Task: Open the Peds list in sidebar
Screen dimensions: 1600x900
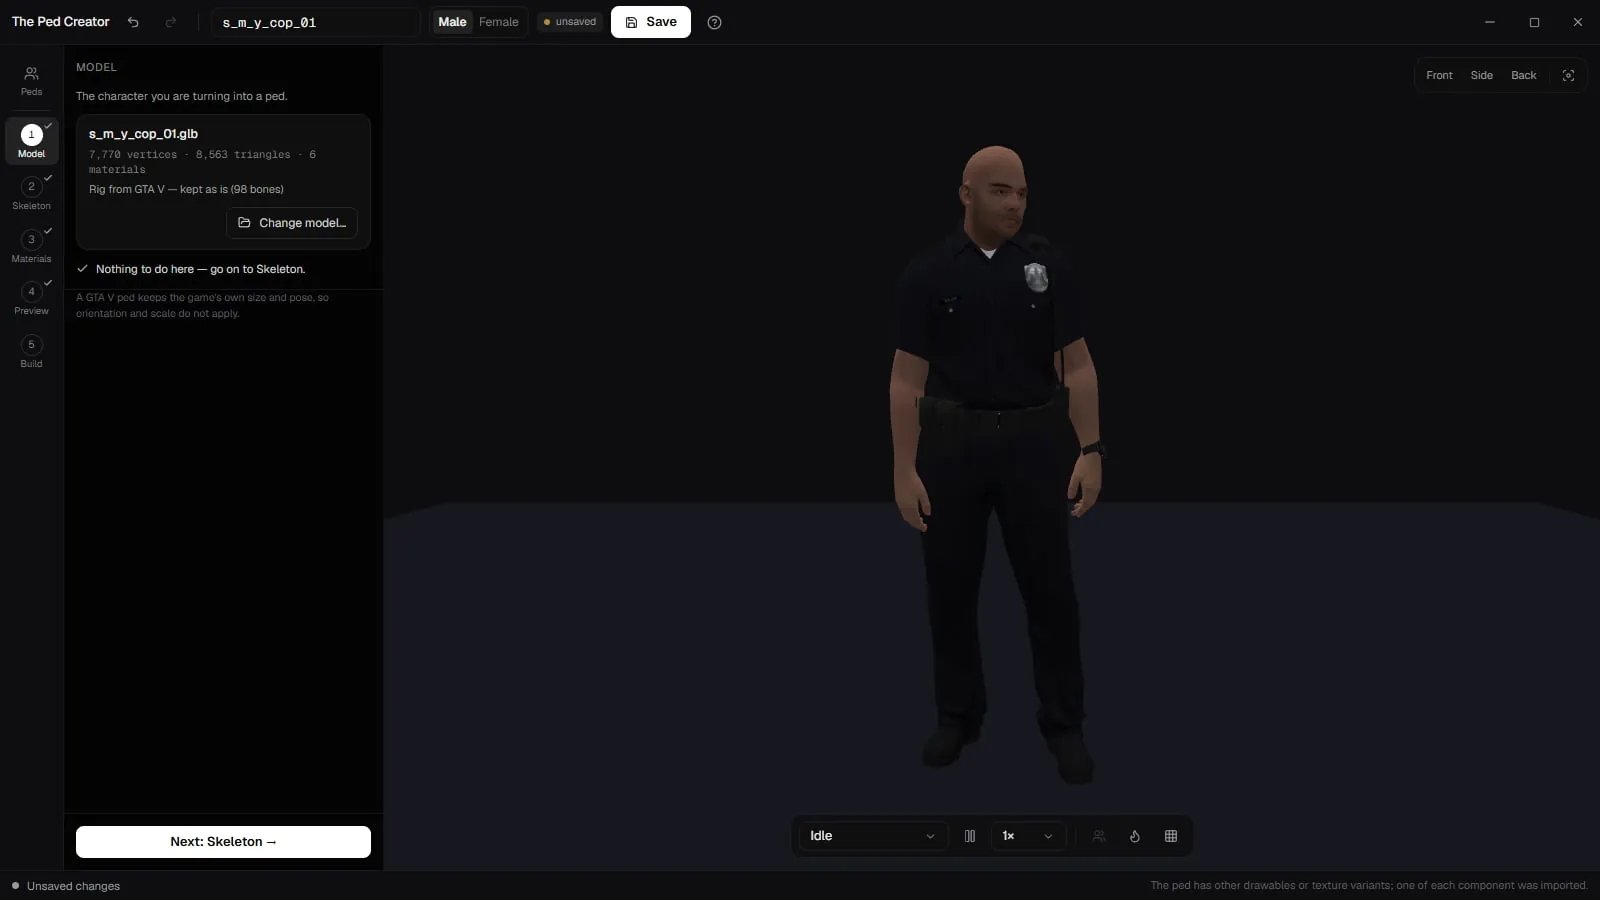Action: click(31, 81)
